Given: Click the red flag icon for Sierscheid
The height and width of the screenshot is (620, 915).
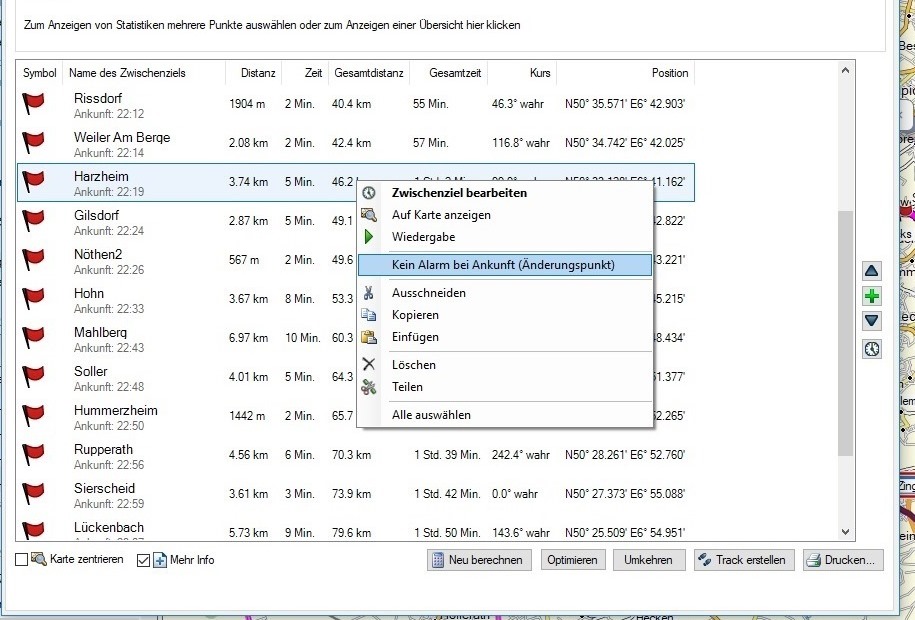Looking at the screenshot, I should tap(35, 494).
